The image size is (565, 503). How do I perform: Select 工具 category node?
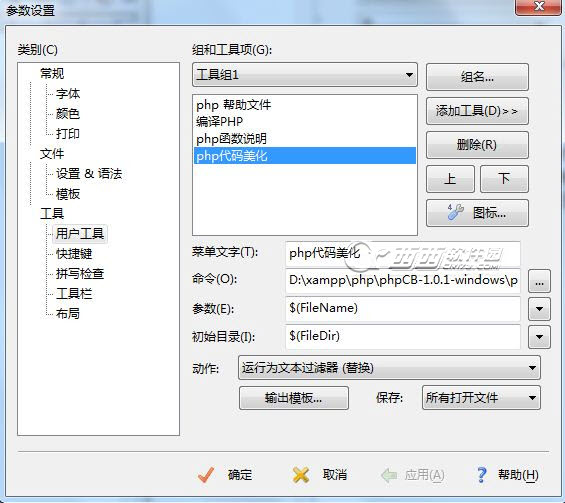52,214
